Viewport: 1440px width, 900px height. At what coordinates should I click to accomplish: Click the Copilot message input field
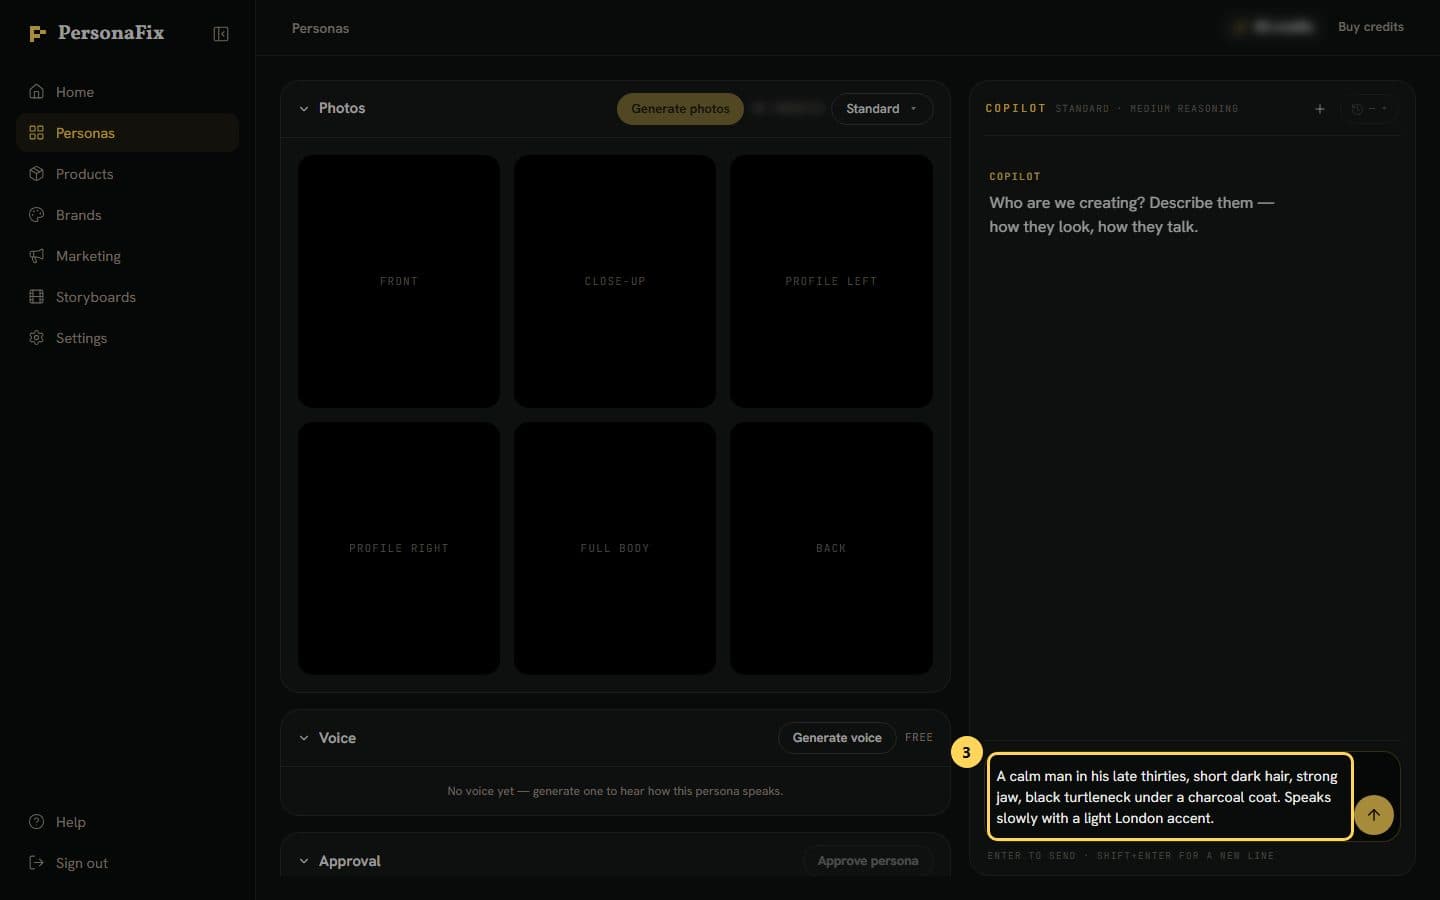pyautogui.click(x=1169, y=797)
